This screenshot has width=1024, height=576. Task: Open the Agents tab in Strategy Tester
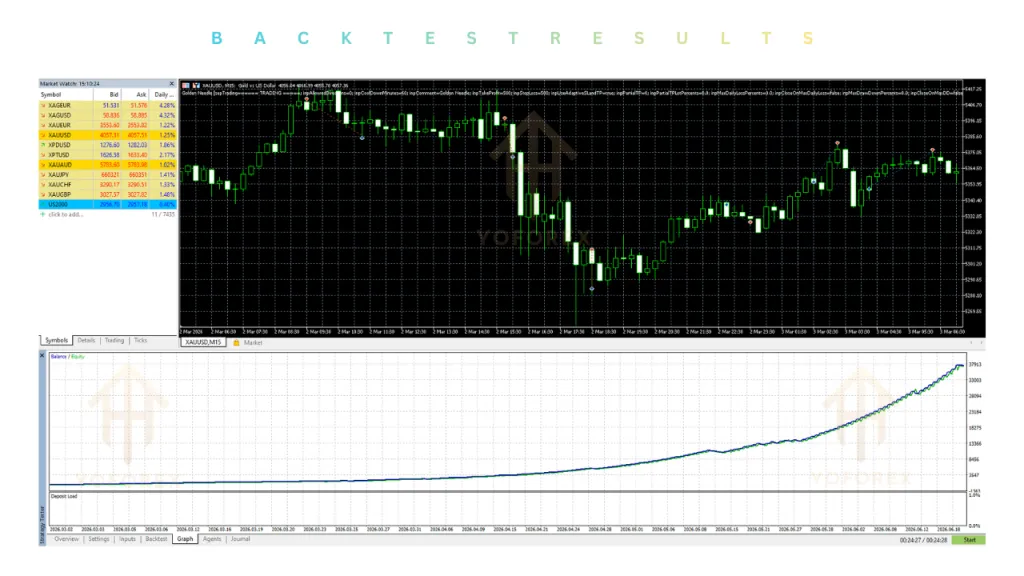212,539
